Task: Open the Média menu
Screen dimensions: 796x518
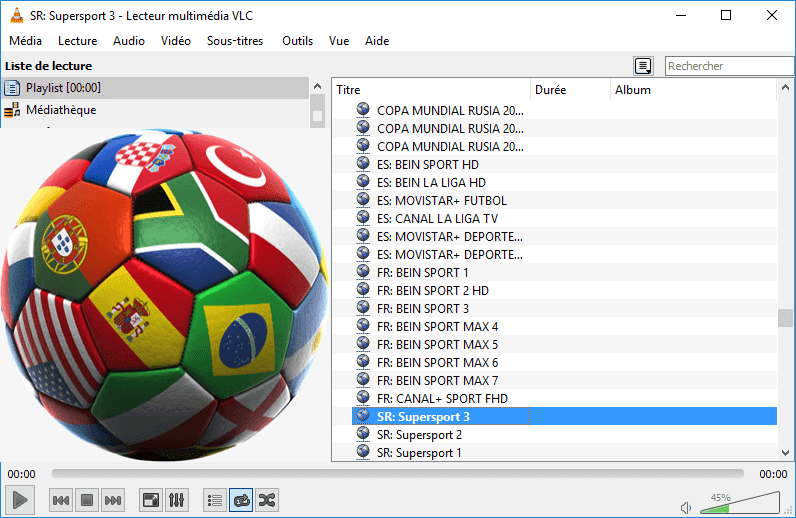Action: click(25, 41)
